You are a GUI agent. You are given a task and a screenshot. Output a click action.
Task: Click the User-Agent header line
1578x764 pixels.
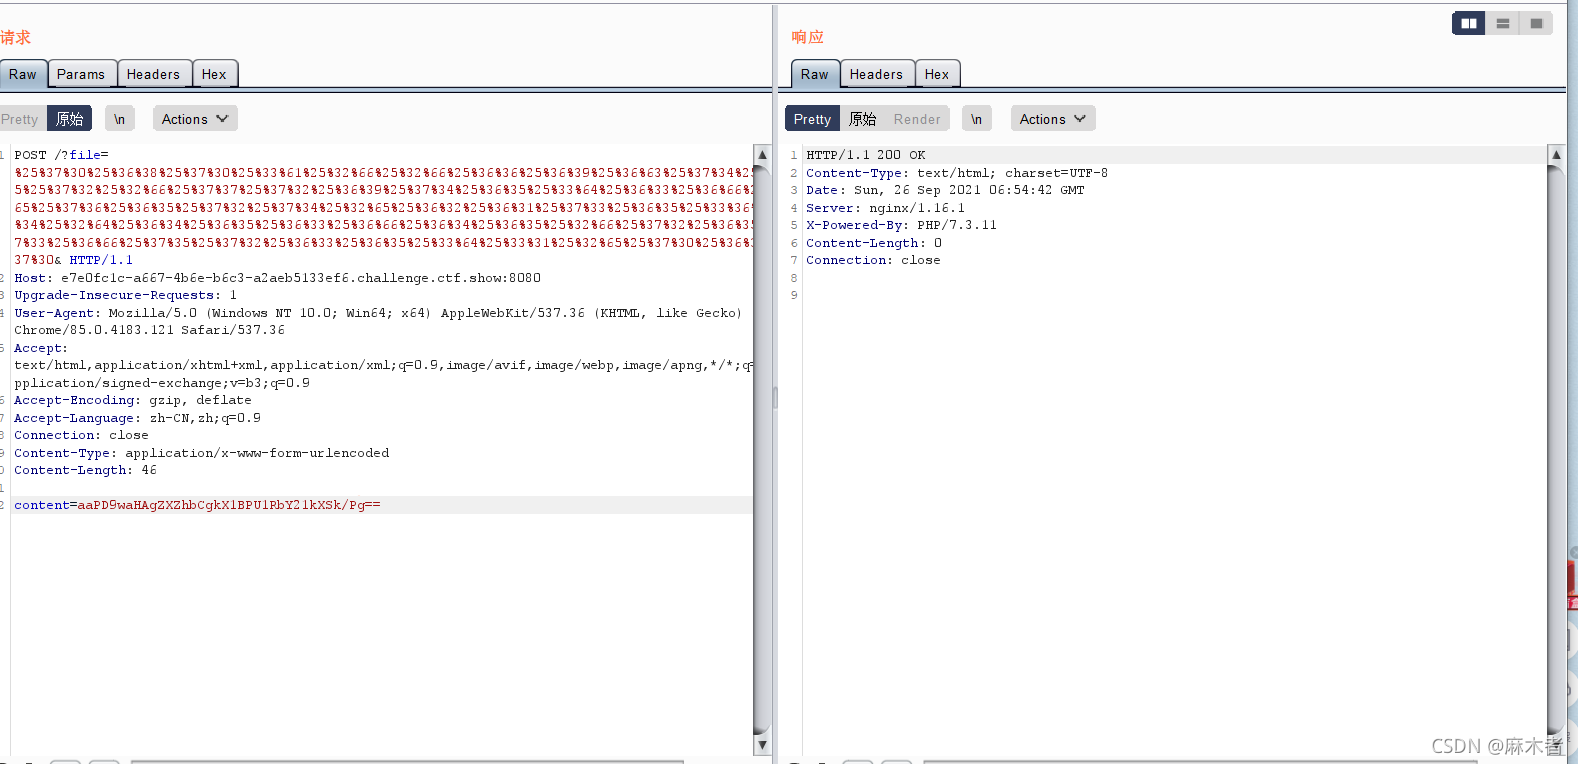pos(378,313)
